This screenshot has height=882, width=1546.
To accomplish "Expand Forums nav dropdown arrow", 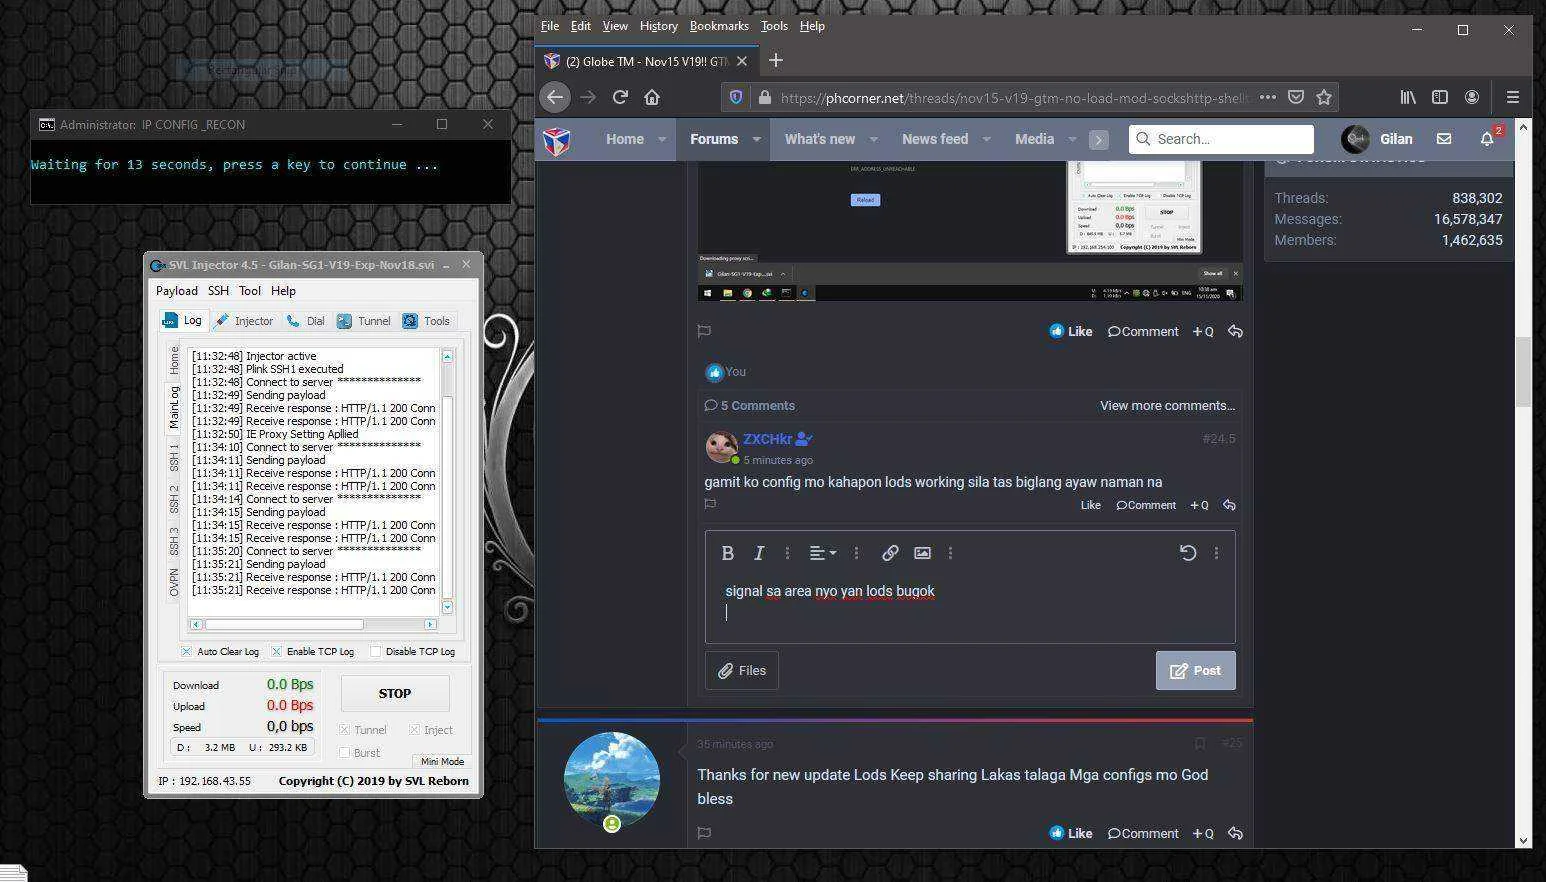I will [757, 139].
